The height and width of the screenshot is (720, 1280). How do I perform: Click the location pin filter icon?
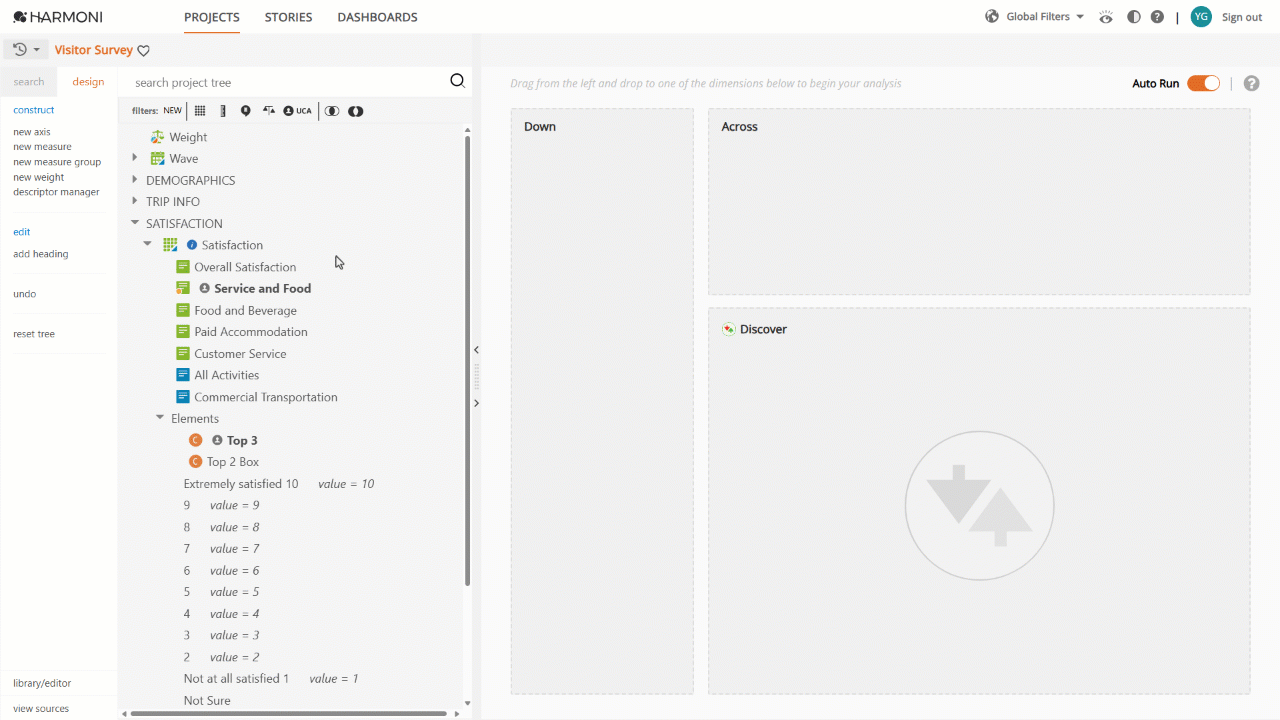pyautogui.click(x=246, y=111)
